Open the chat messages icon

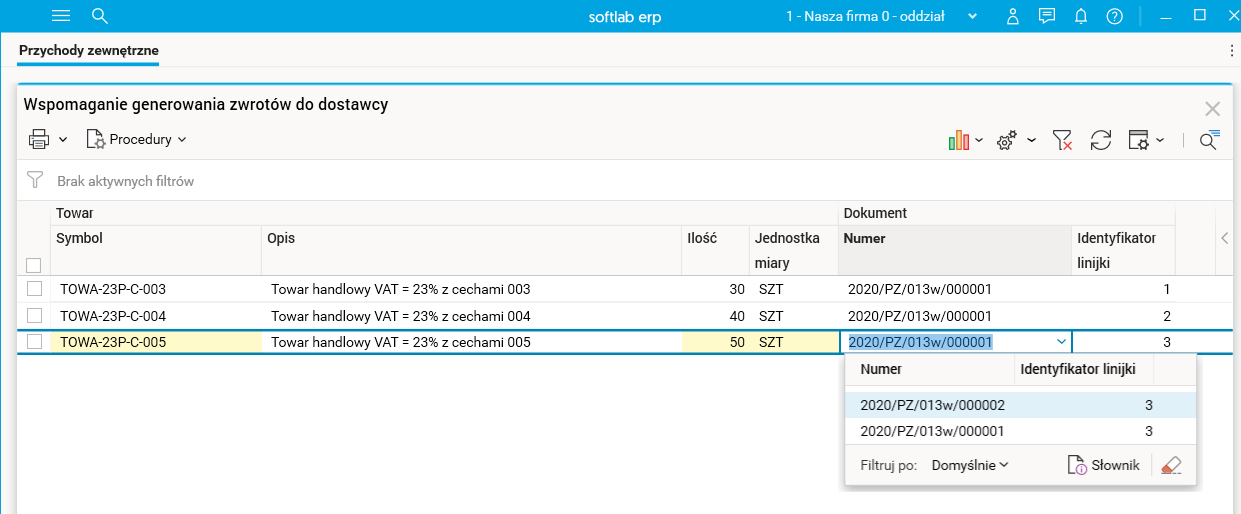(x=1047, y=16)
